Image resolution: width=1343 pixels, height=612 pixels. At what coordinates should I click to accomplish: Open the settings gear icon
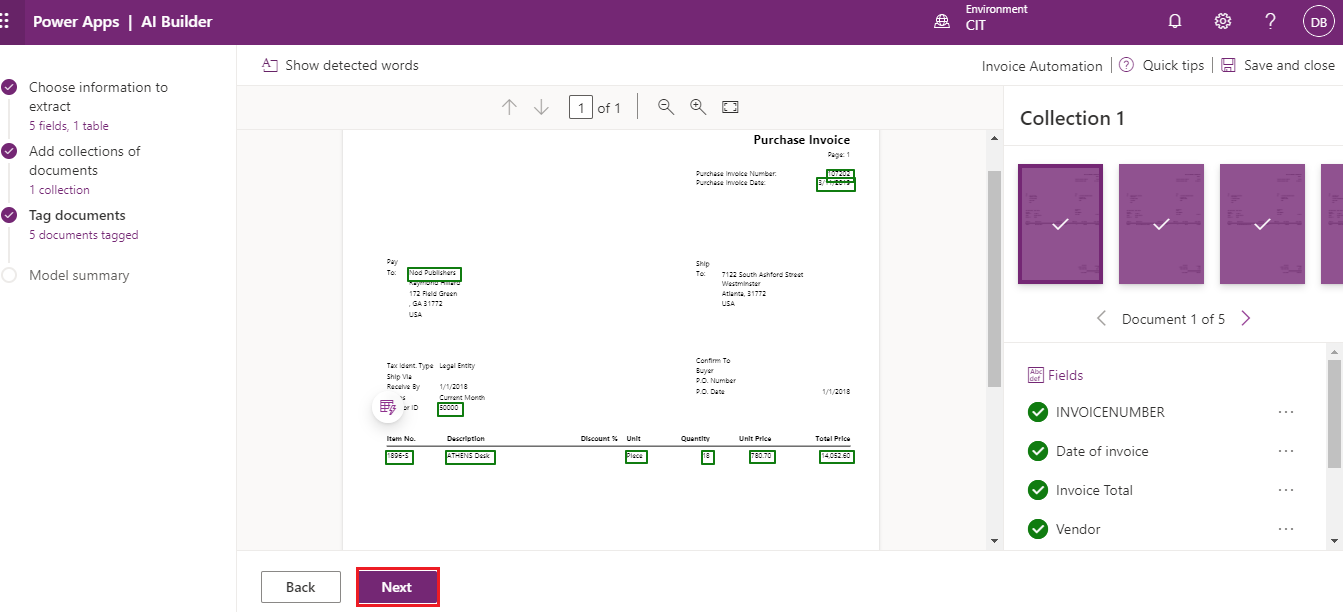click(x=1222, y=21)
